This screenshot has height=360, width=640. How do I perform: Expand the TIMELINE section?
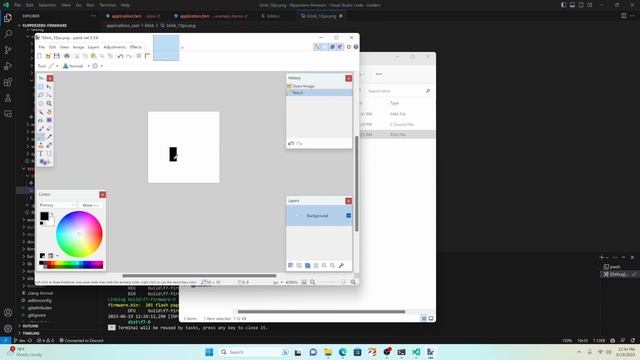click(31, 333)
